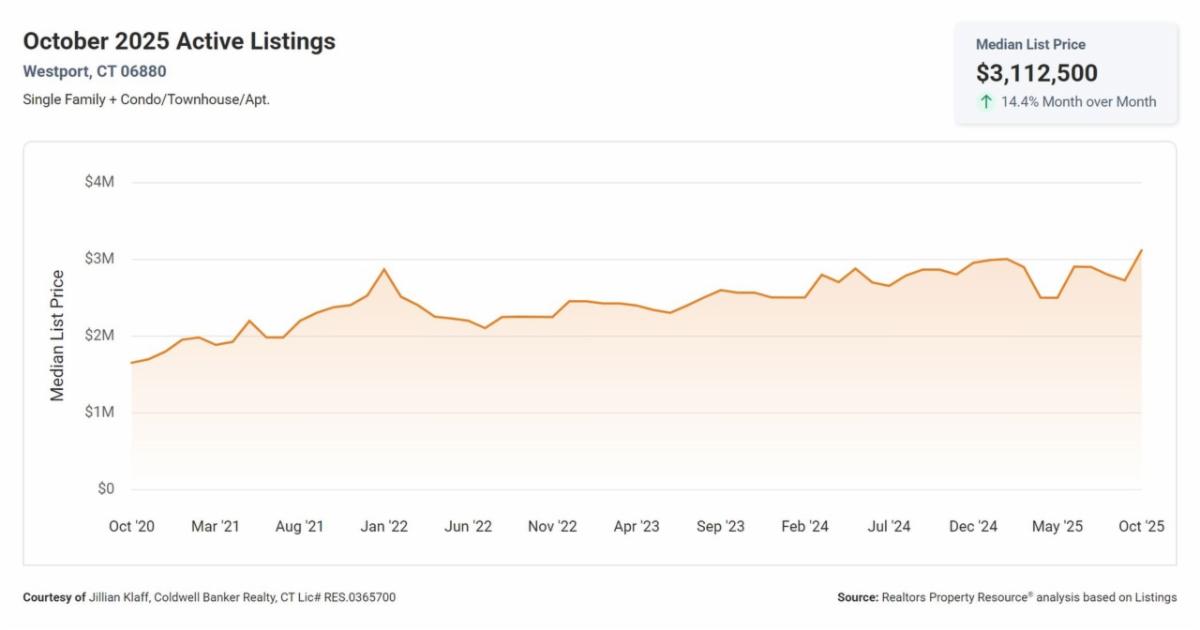The image size is (1200, 630).
Task: Click the Feb '24 x-axis label
Action: (804, 527)
